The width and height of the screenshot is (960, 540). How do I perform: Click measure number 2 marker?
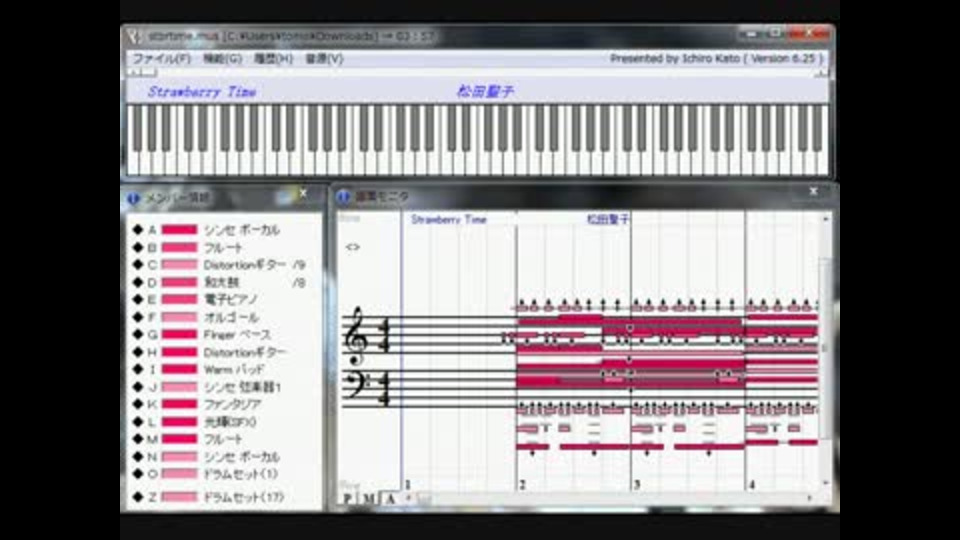point(522,484)
